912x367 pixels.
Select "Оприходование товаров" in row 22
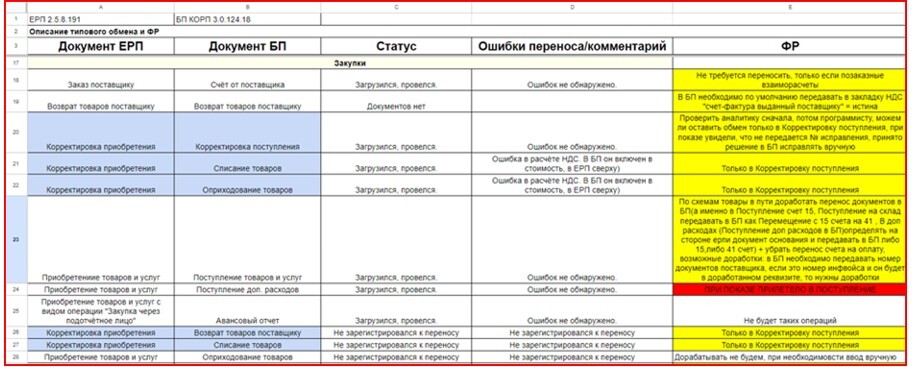coord(247,186)
